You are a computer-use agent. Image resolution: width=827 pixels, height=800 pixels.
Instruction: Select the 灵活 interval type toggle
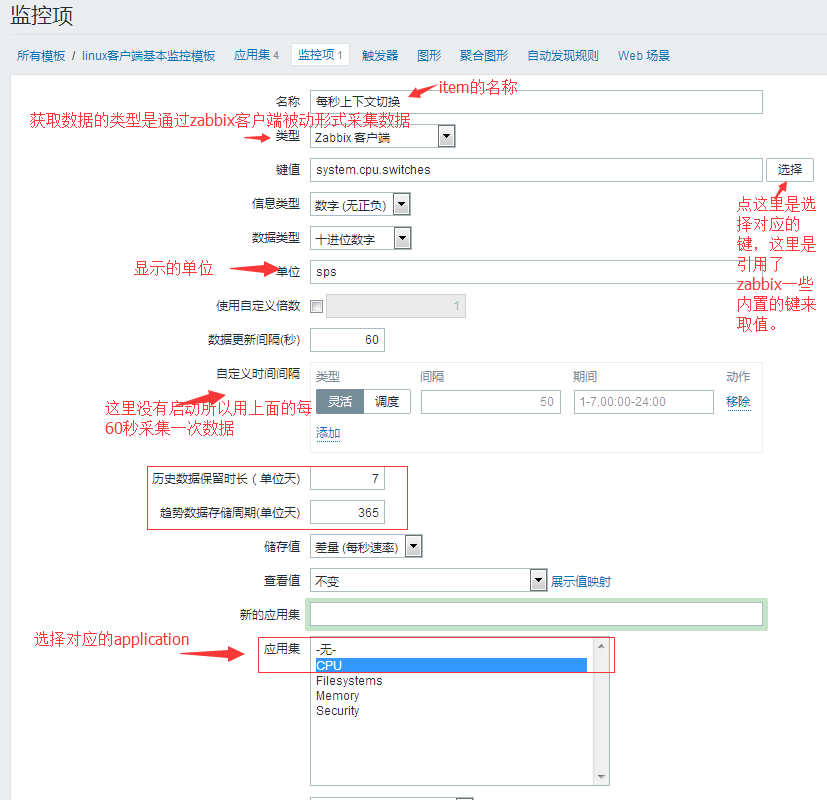(x=340, y=401)
